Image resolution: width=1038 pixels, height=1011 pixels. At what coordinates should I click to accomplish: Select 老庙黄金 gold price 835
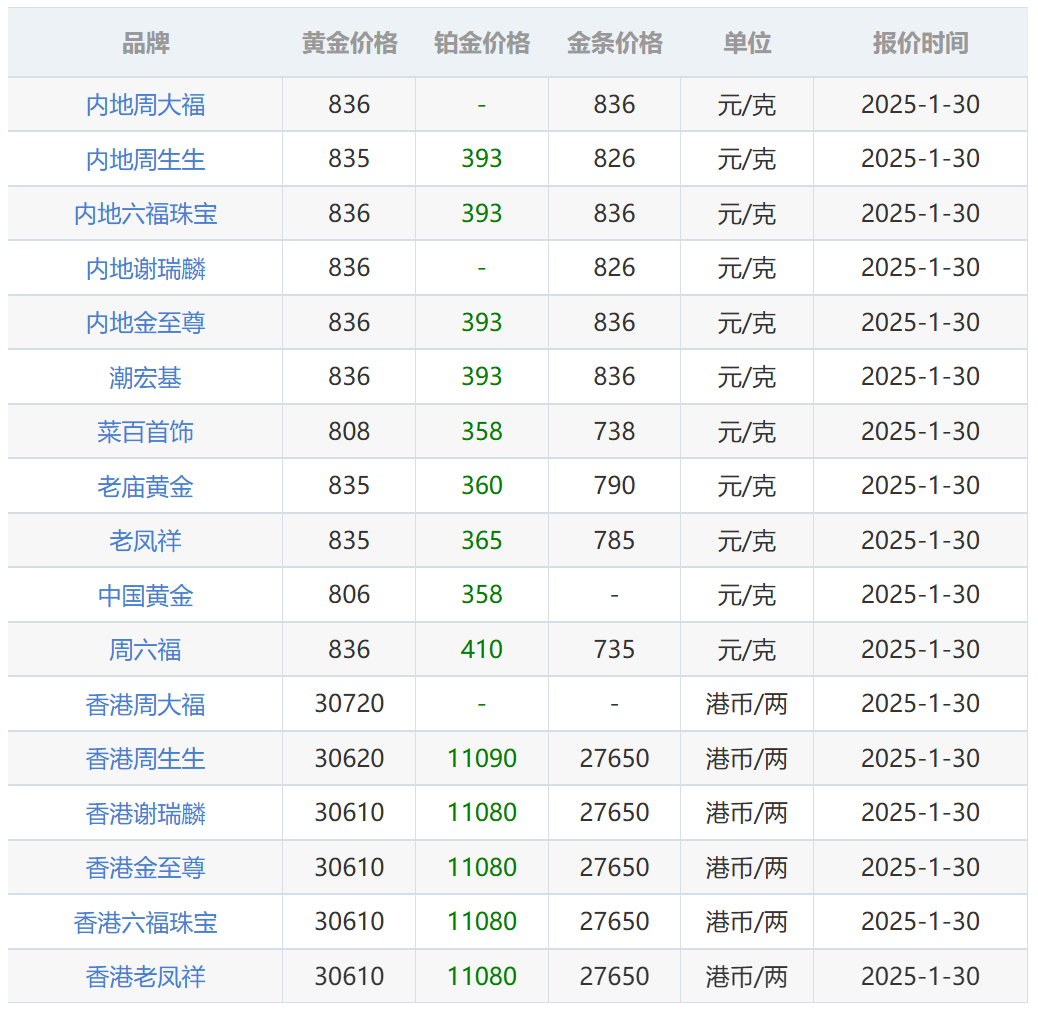click(350, 486)
